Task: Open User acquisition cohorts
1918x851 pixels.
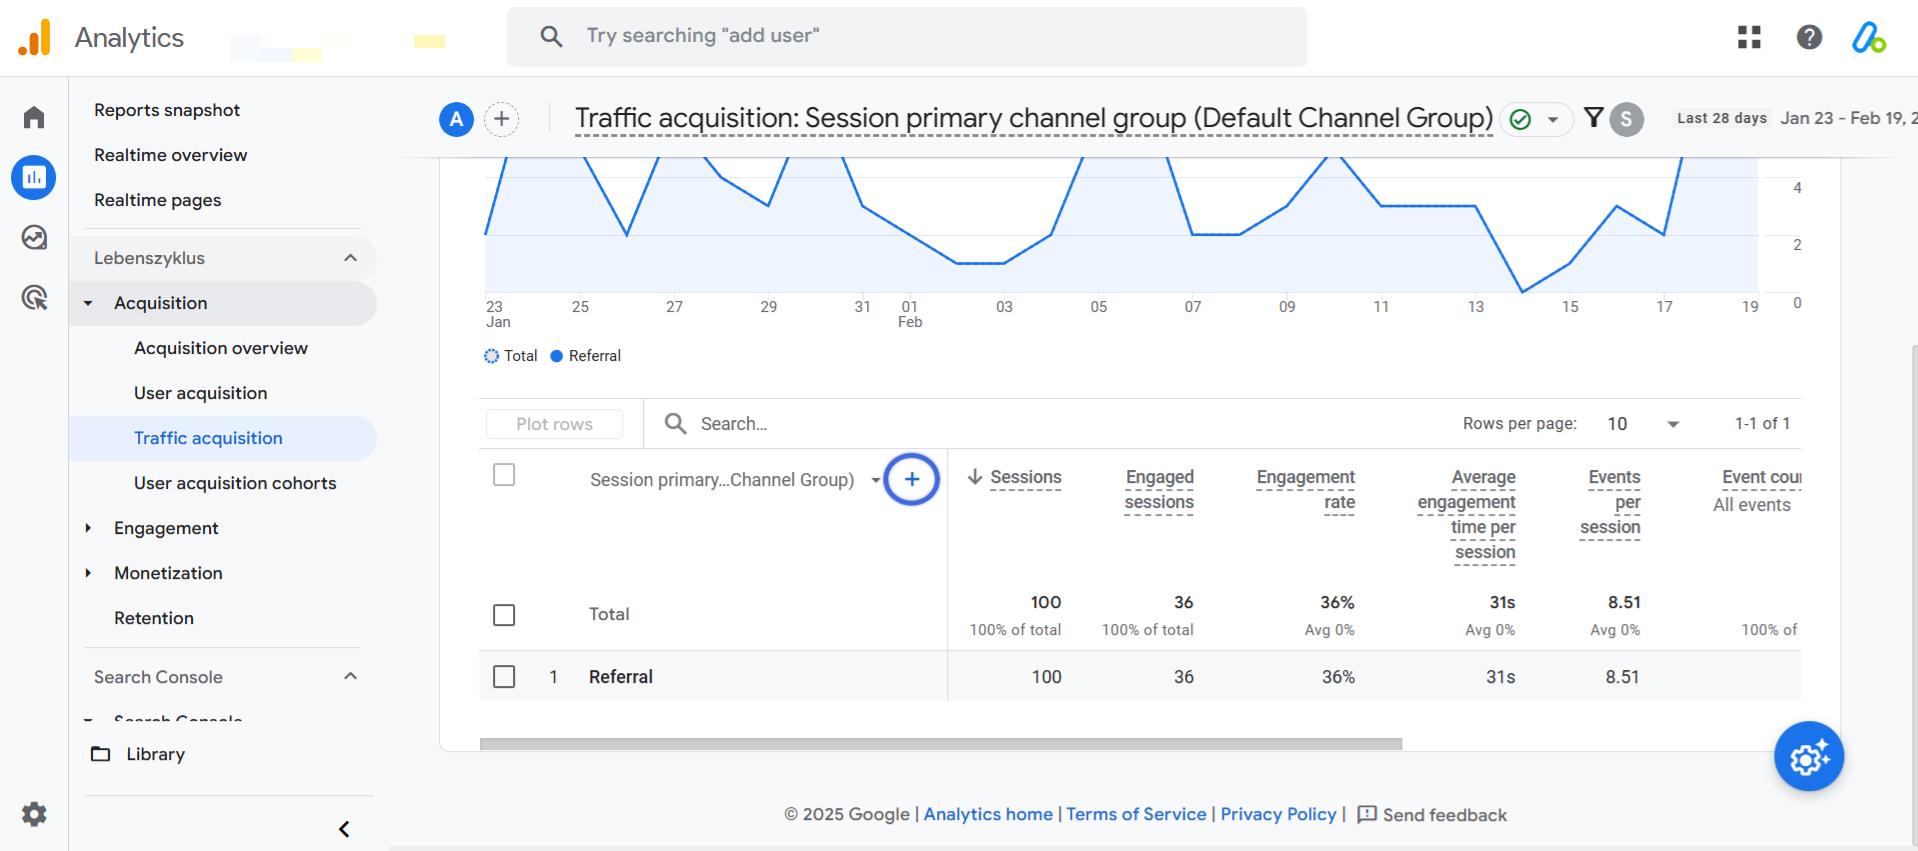Action: point(235,483)
